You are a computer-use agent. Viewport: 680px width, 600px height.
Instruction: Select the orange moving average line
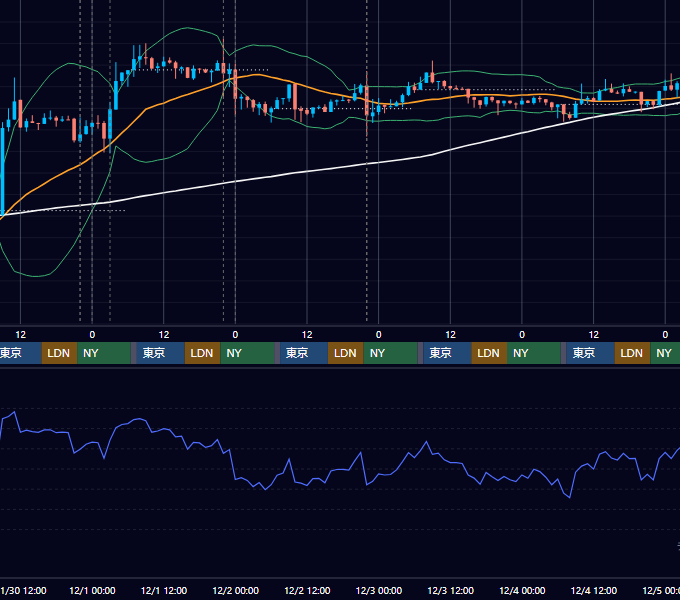(x=147, y=108)
